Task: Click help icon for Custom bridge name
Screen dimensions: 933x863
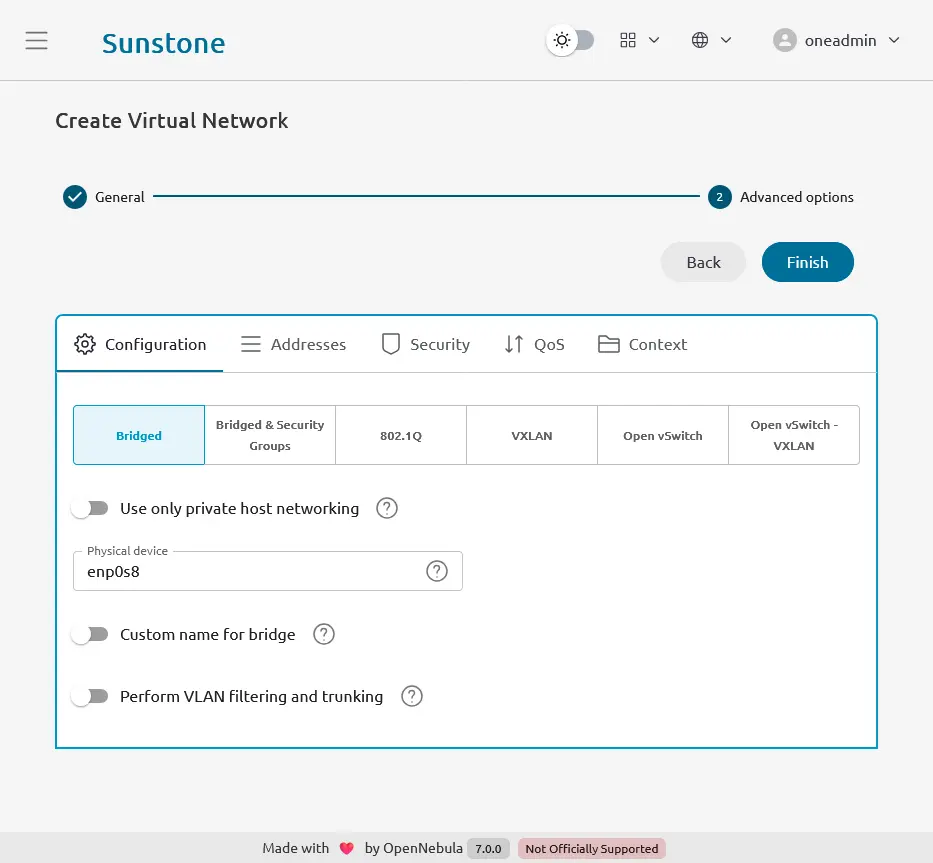Action: click(x=324, y=634)
